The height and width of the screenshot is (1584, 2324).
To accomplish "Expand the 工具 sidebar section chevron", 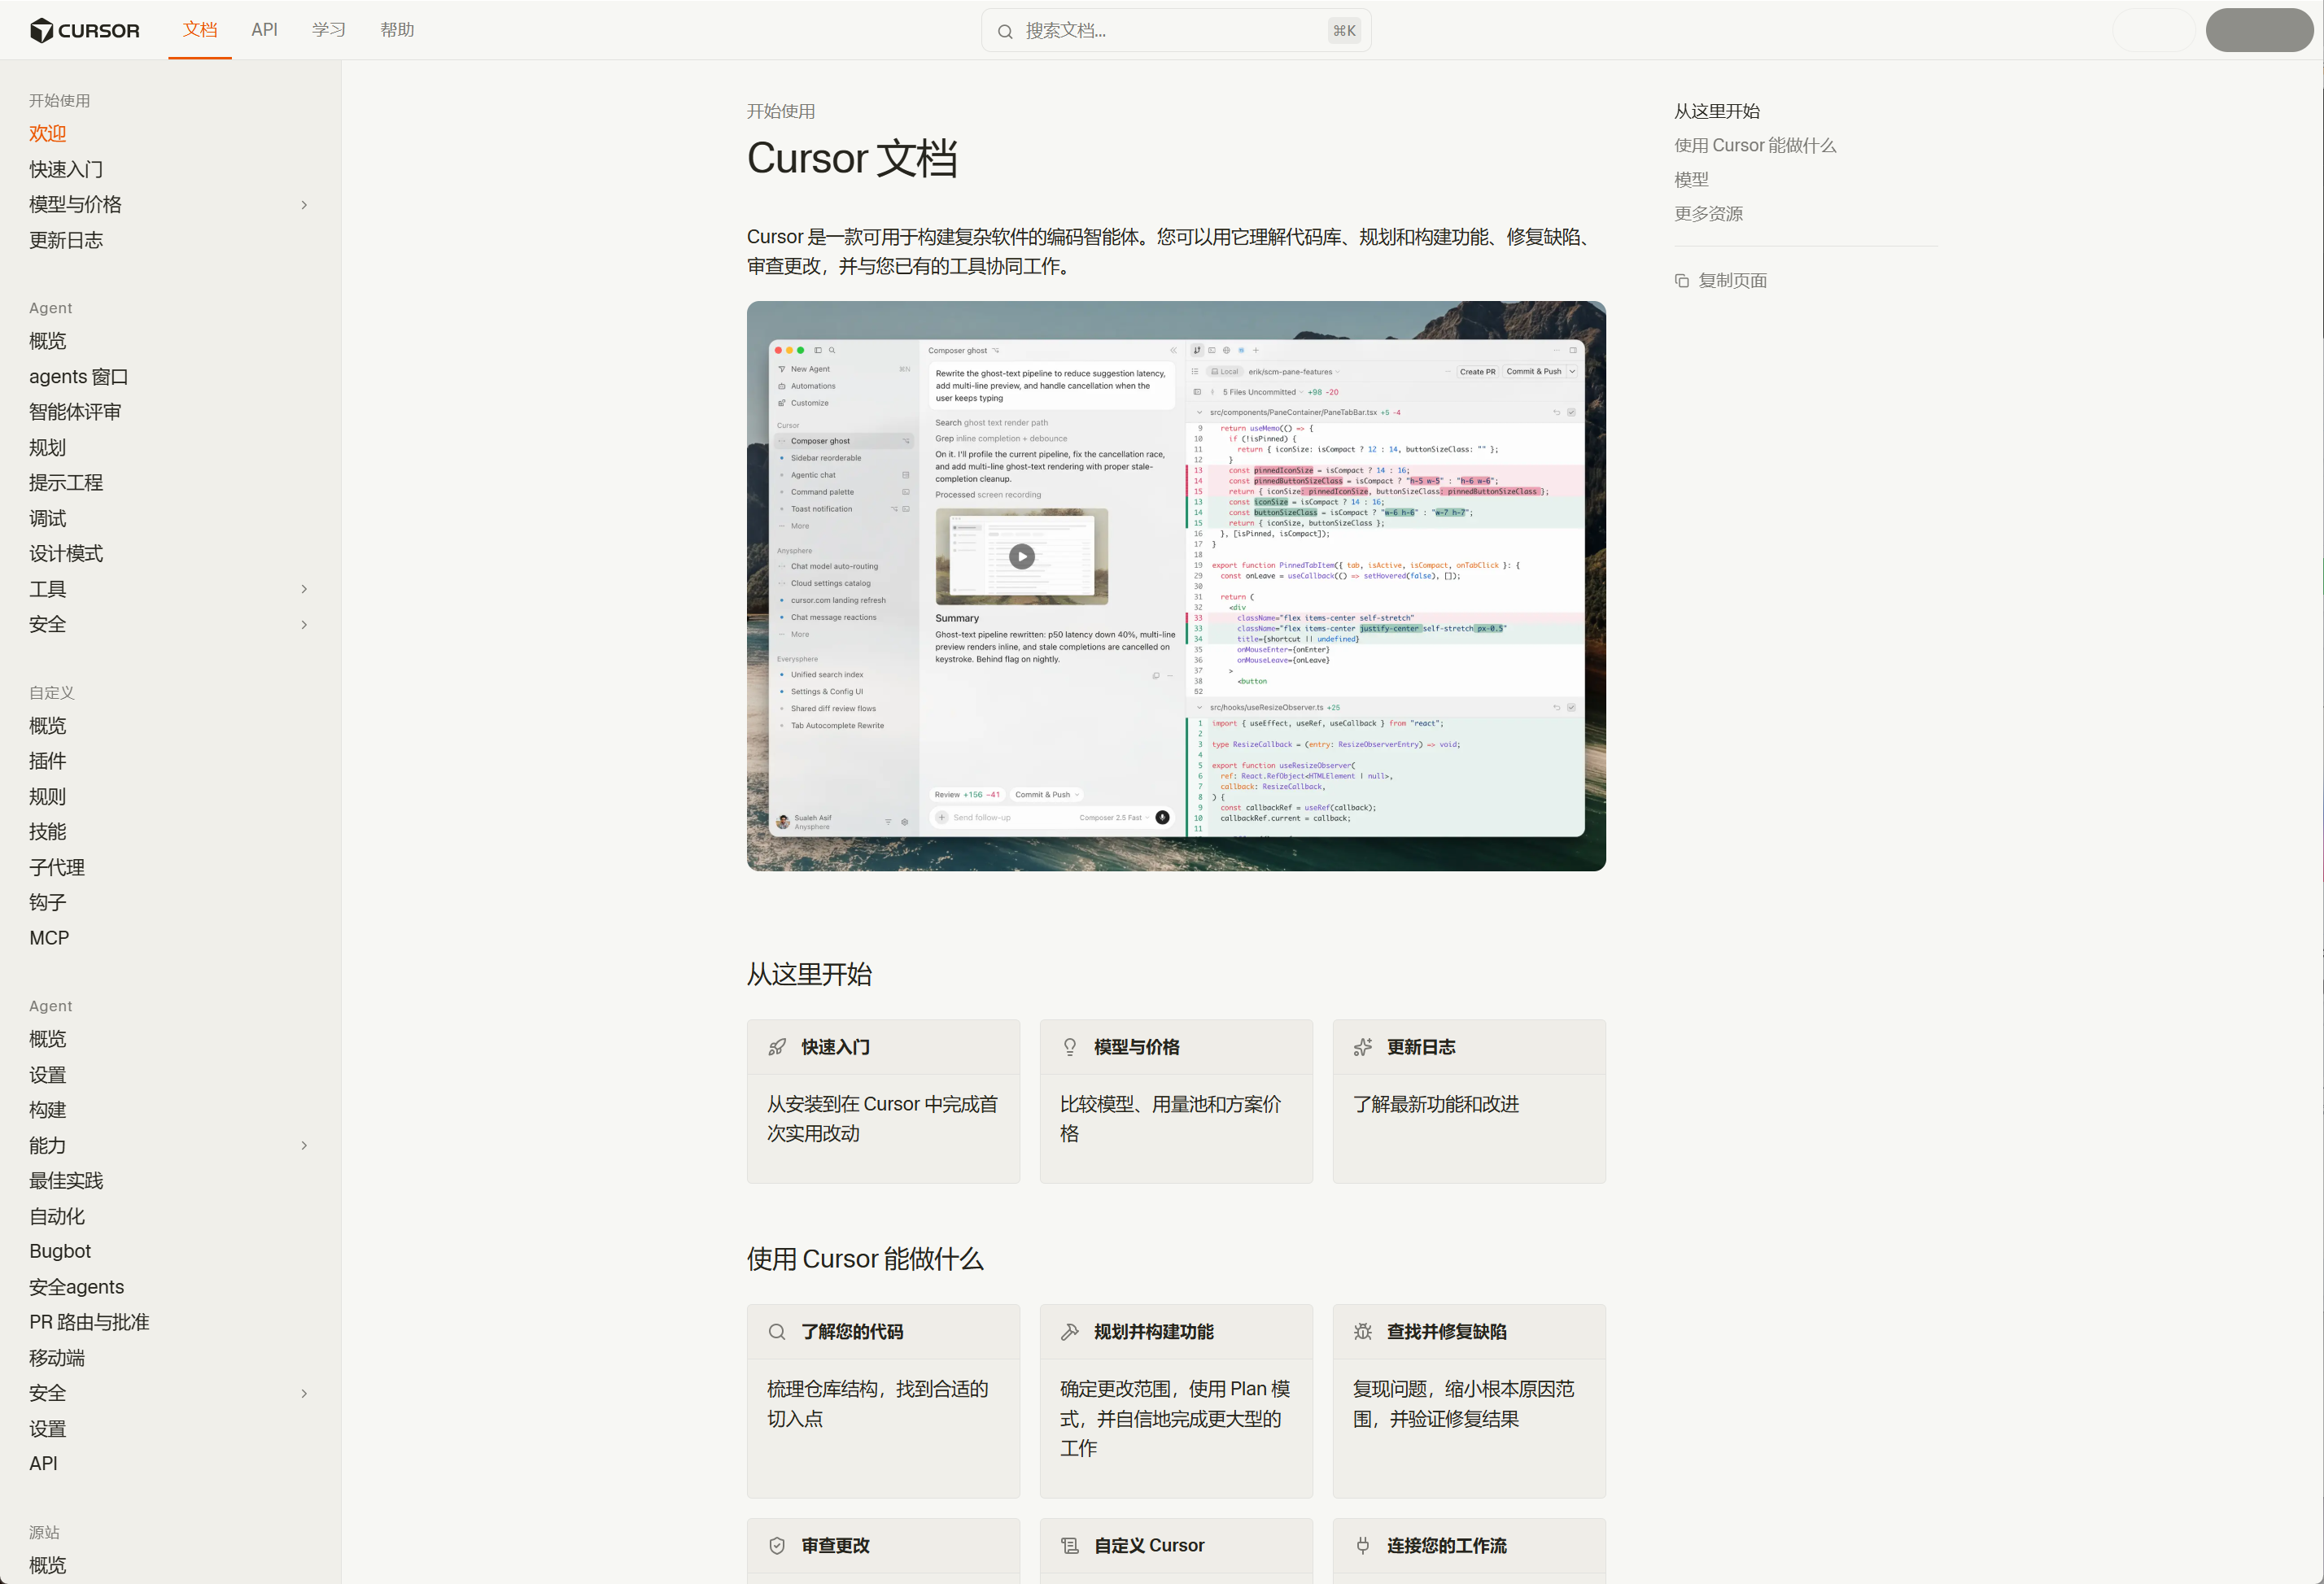I will click(304, 589).
